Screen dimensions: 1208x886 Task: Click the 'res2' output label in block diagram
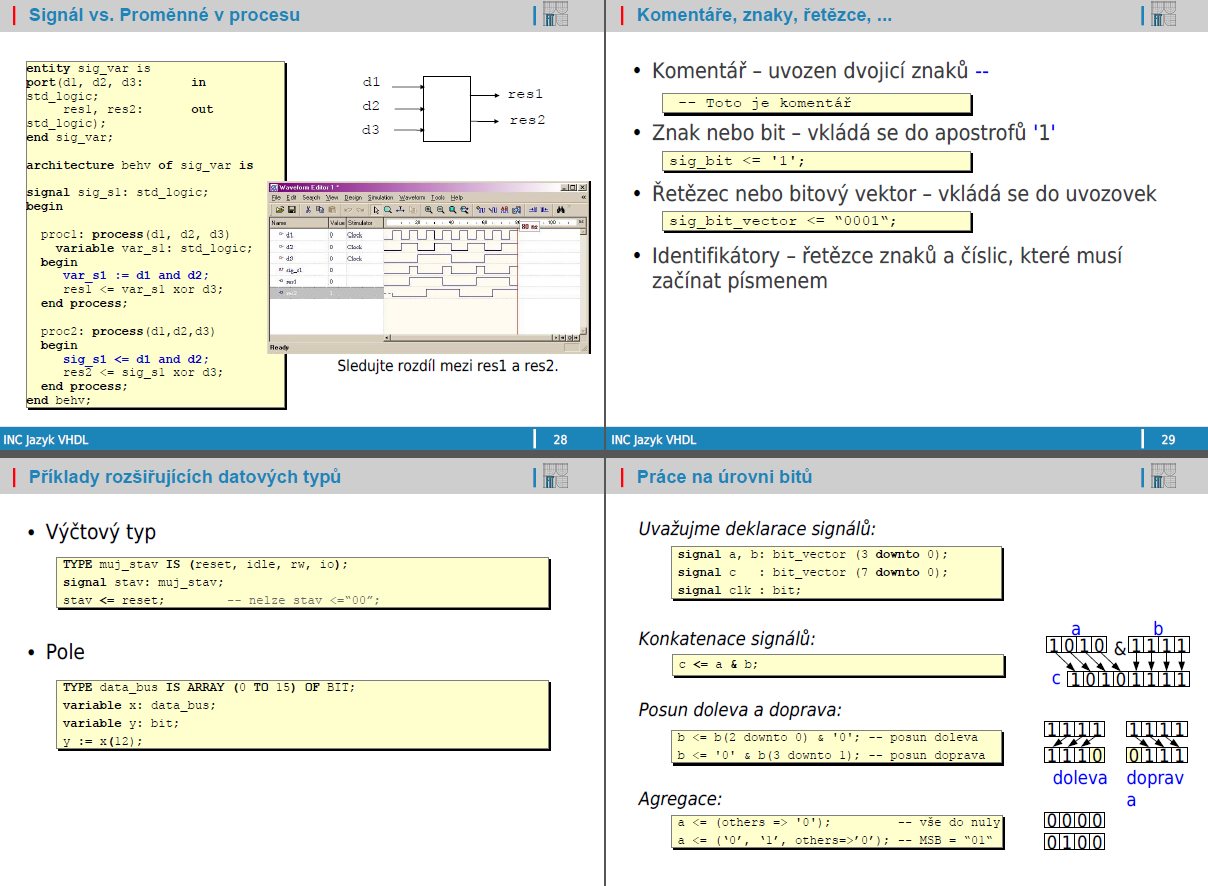pos(527,121)
